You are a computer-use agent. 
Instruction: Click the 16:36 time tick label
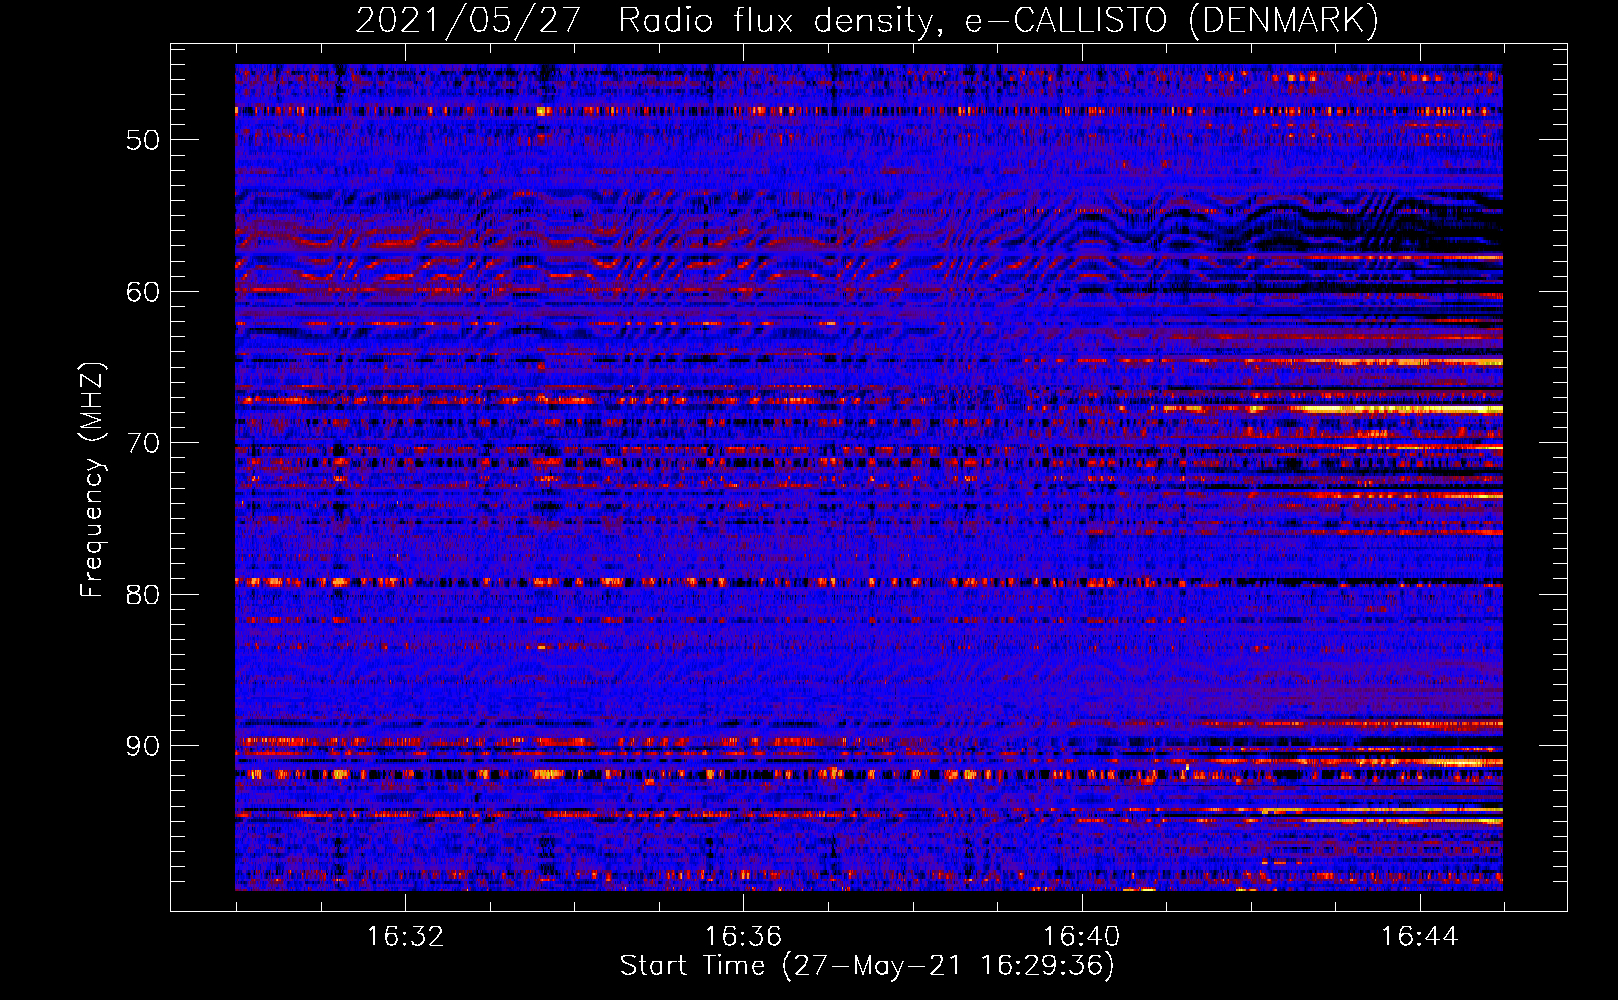point(743,937)
